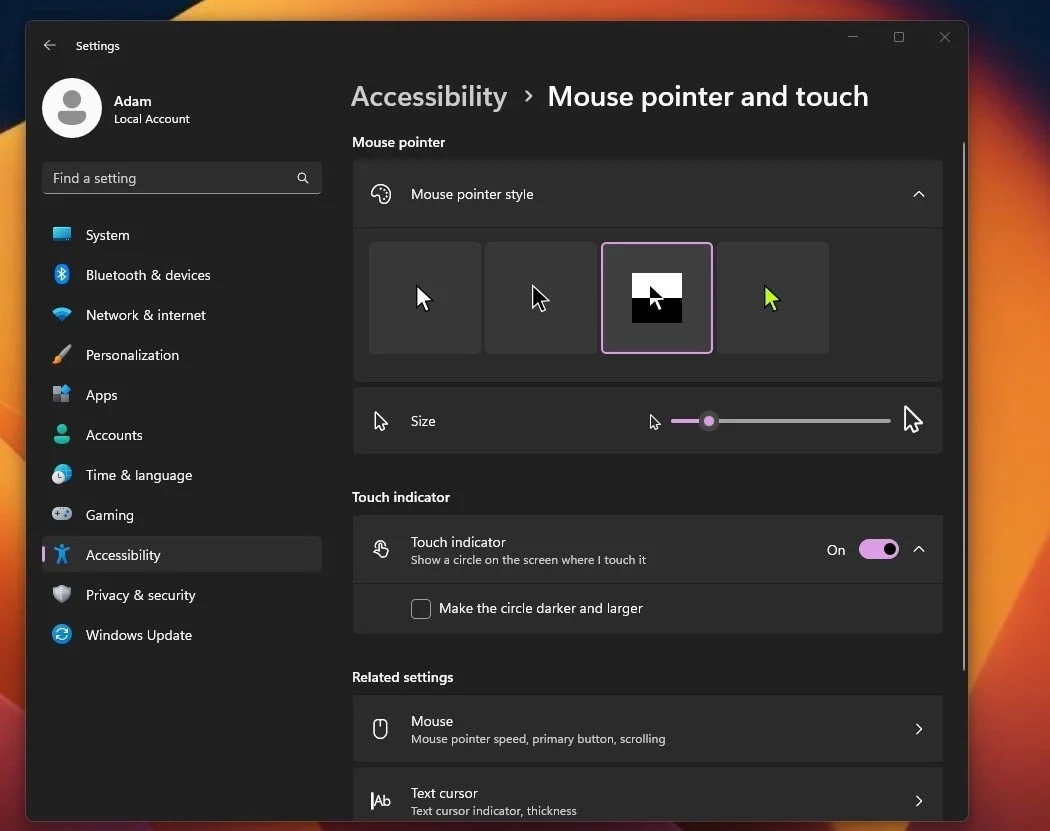The height and width of the screenshot is (831, 1050).
Task: Click the Windows Update icon in sidebar
Action: coord(62,635)
